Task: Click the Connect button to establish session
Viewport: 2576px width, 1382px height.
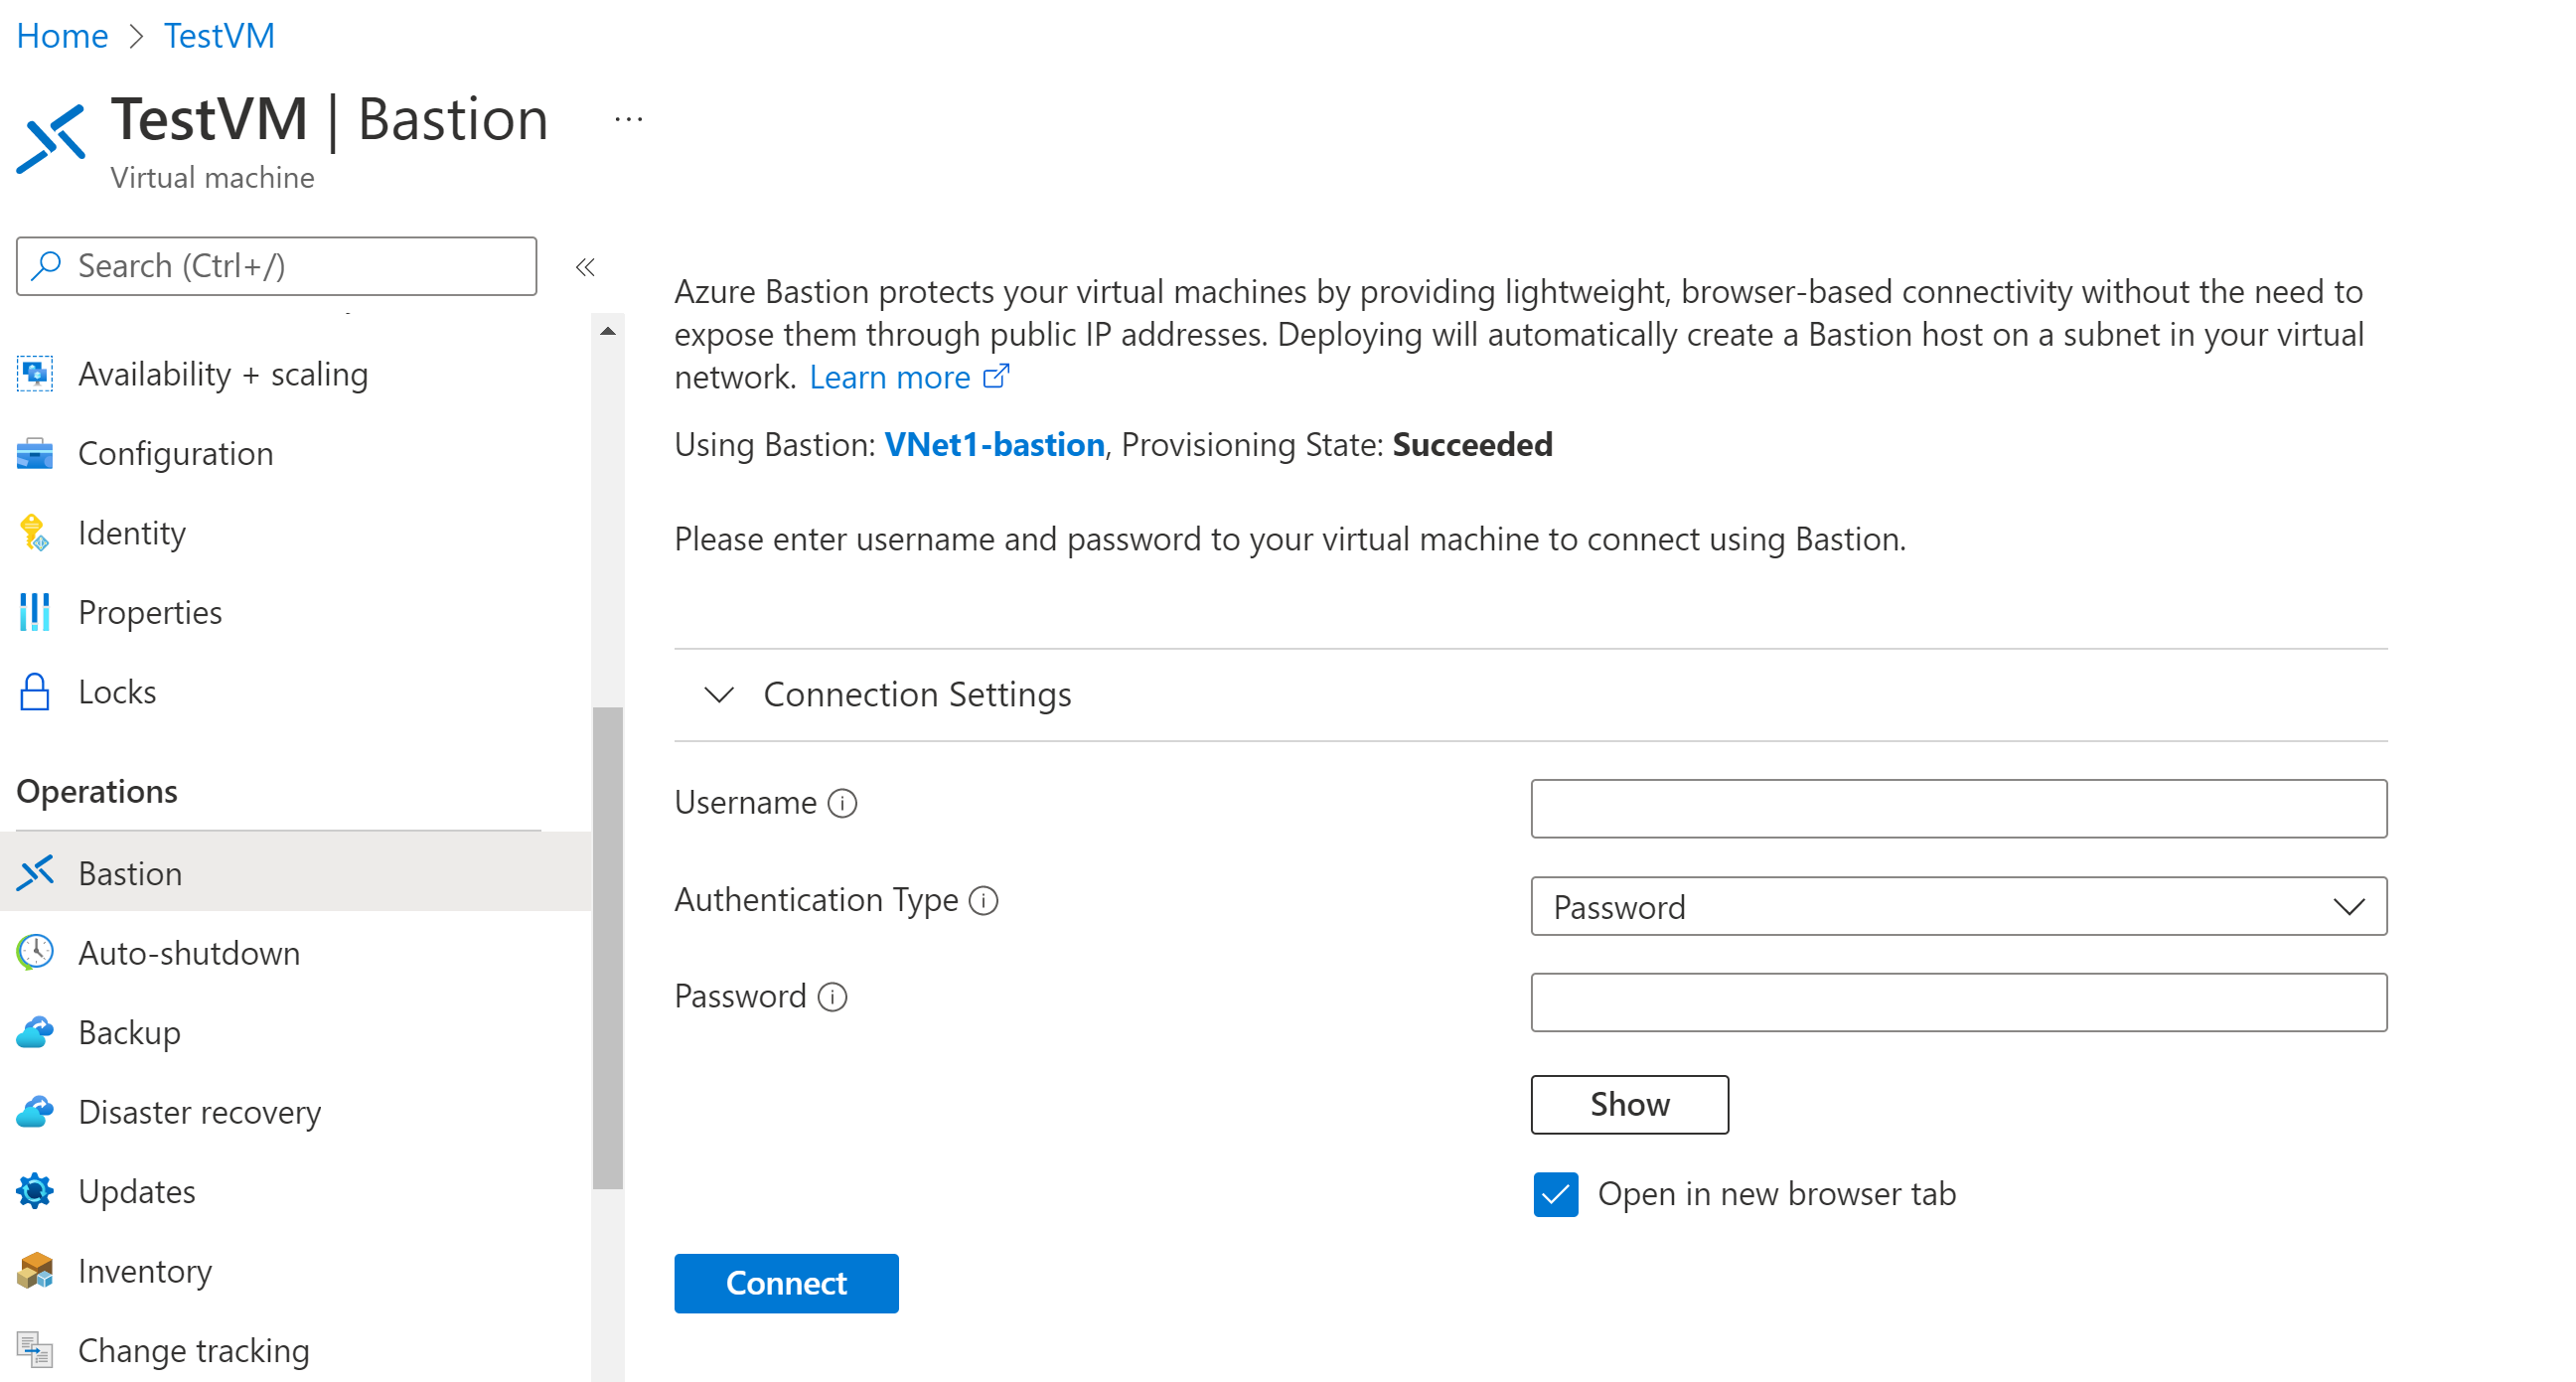Action: [787, 1285]
